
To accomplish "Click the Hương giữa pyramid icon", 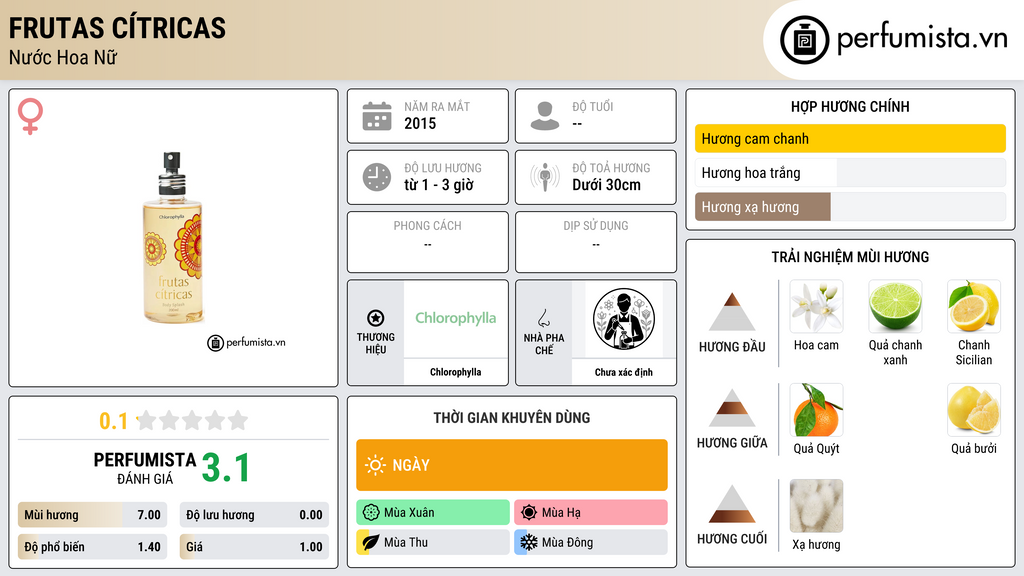I will 732,408.
